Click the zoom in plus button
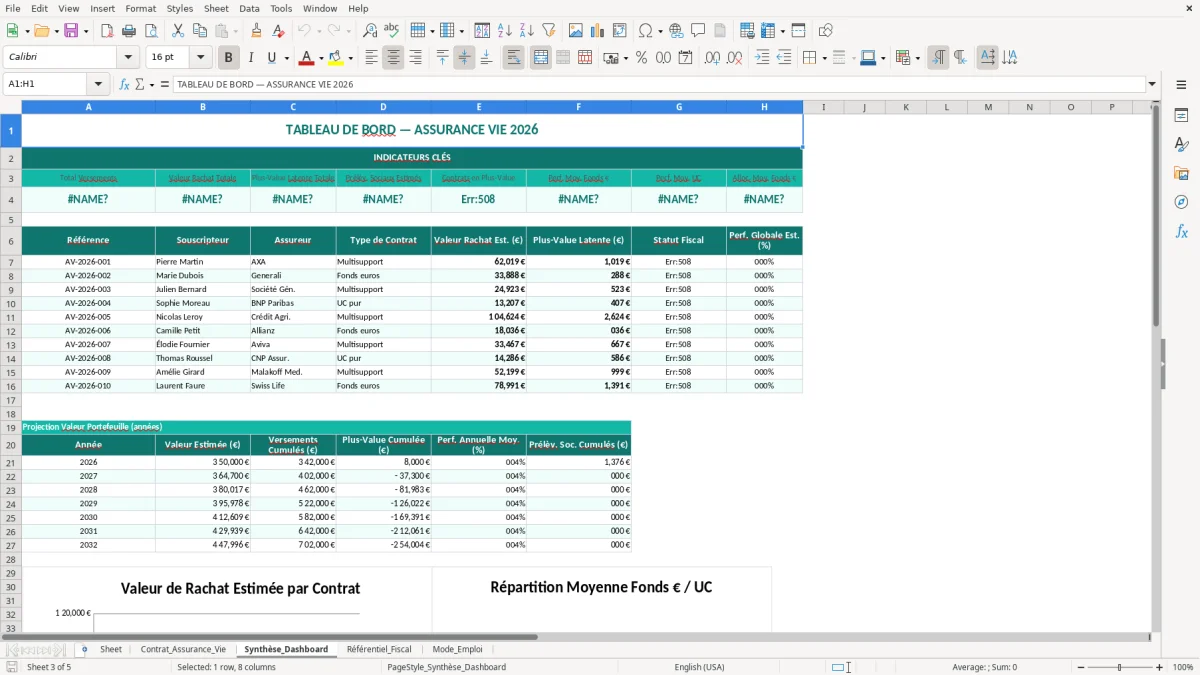The image size is (1200, 675). 1160,667
